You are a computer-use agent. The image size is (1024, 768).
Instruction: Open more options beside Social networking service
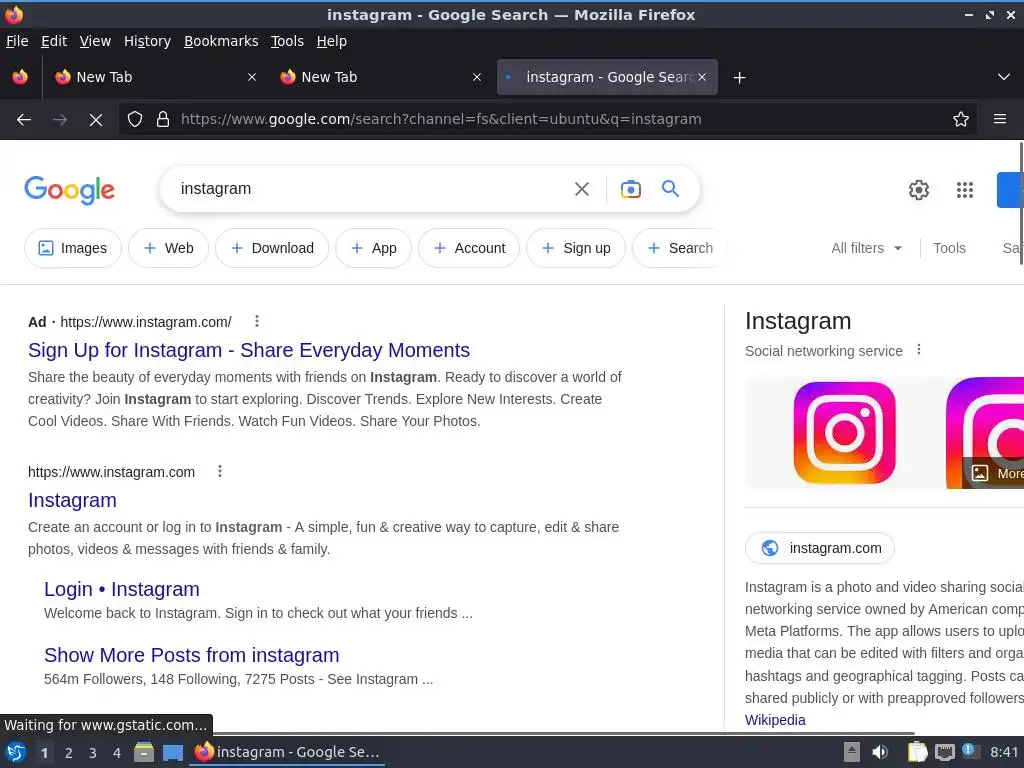pos(919,350)
